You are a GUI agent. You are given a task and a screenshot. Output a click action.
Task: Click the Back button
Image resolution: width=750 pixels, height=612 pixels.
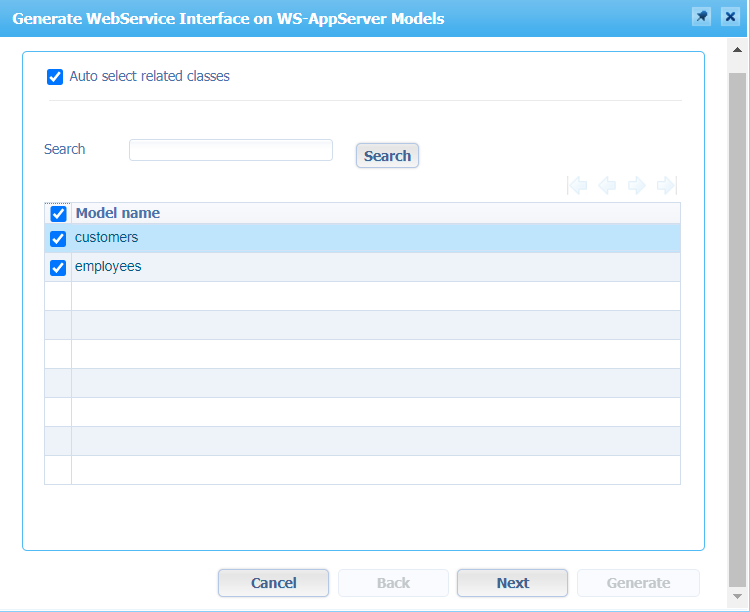(x=393, y=583)
